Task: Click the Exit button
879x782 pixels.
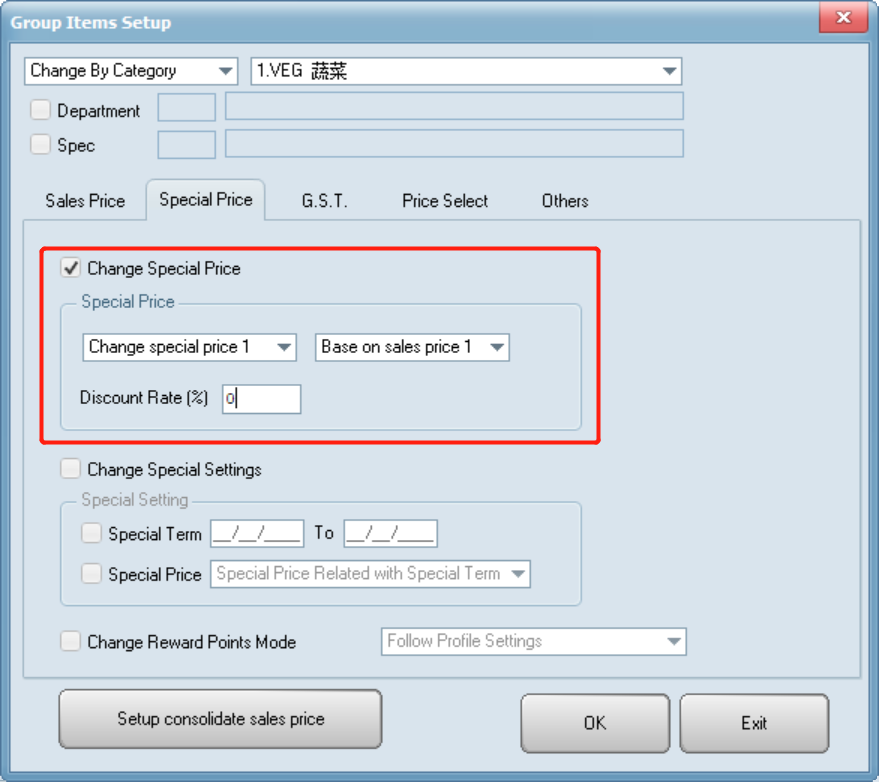Action: click(754, 723)
